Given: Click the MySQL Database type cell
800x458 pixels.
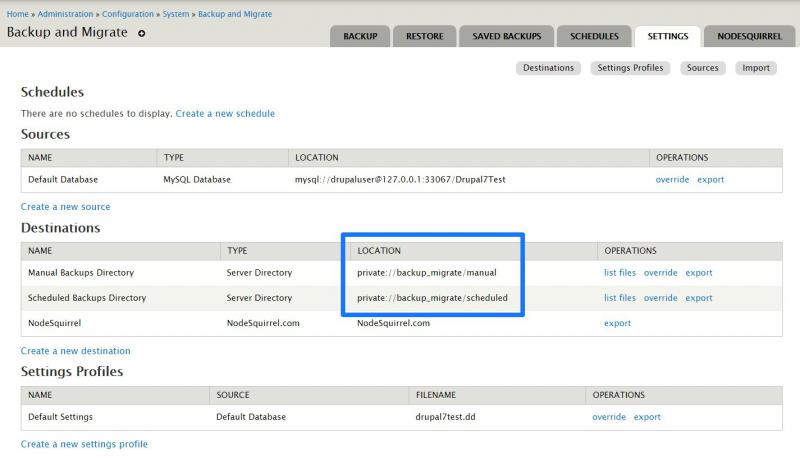Looking at the screenshot, I should tap(197, 180).
